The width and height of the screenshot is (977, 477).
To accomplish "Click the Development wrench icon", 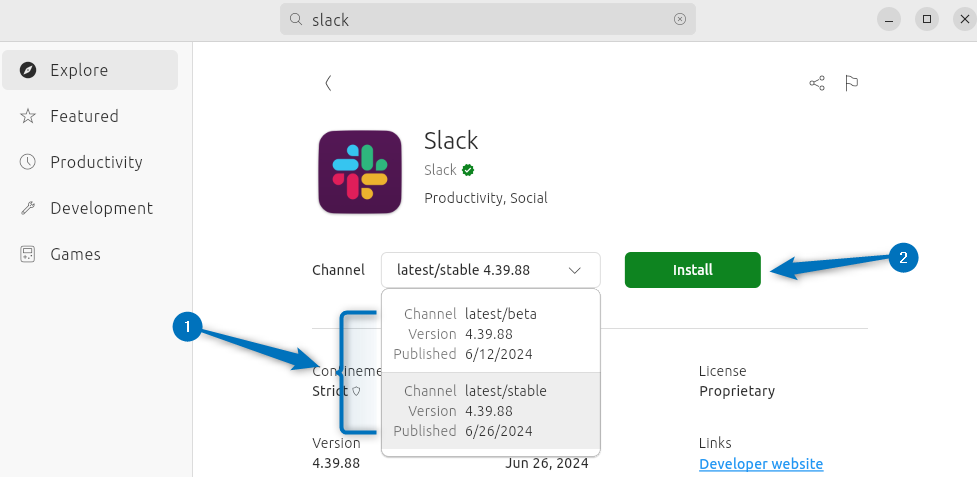I will coord(28,208).
